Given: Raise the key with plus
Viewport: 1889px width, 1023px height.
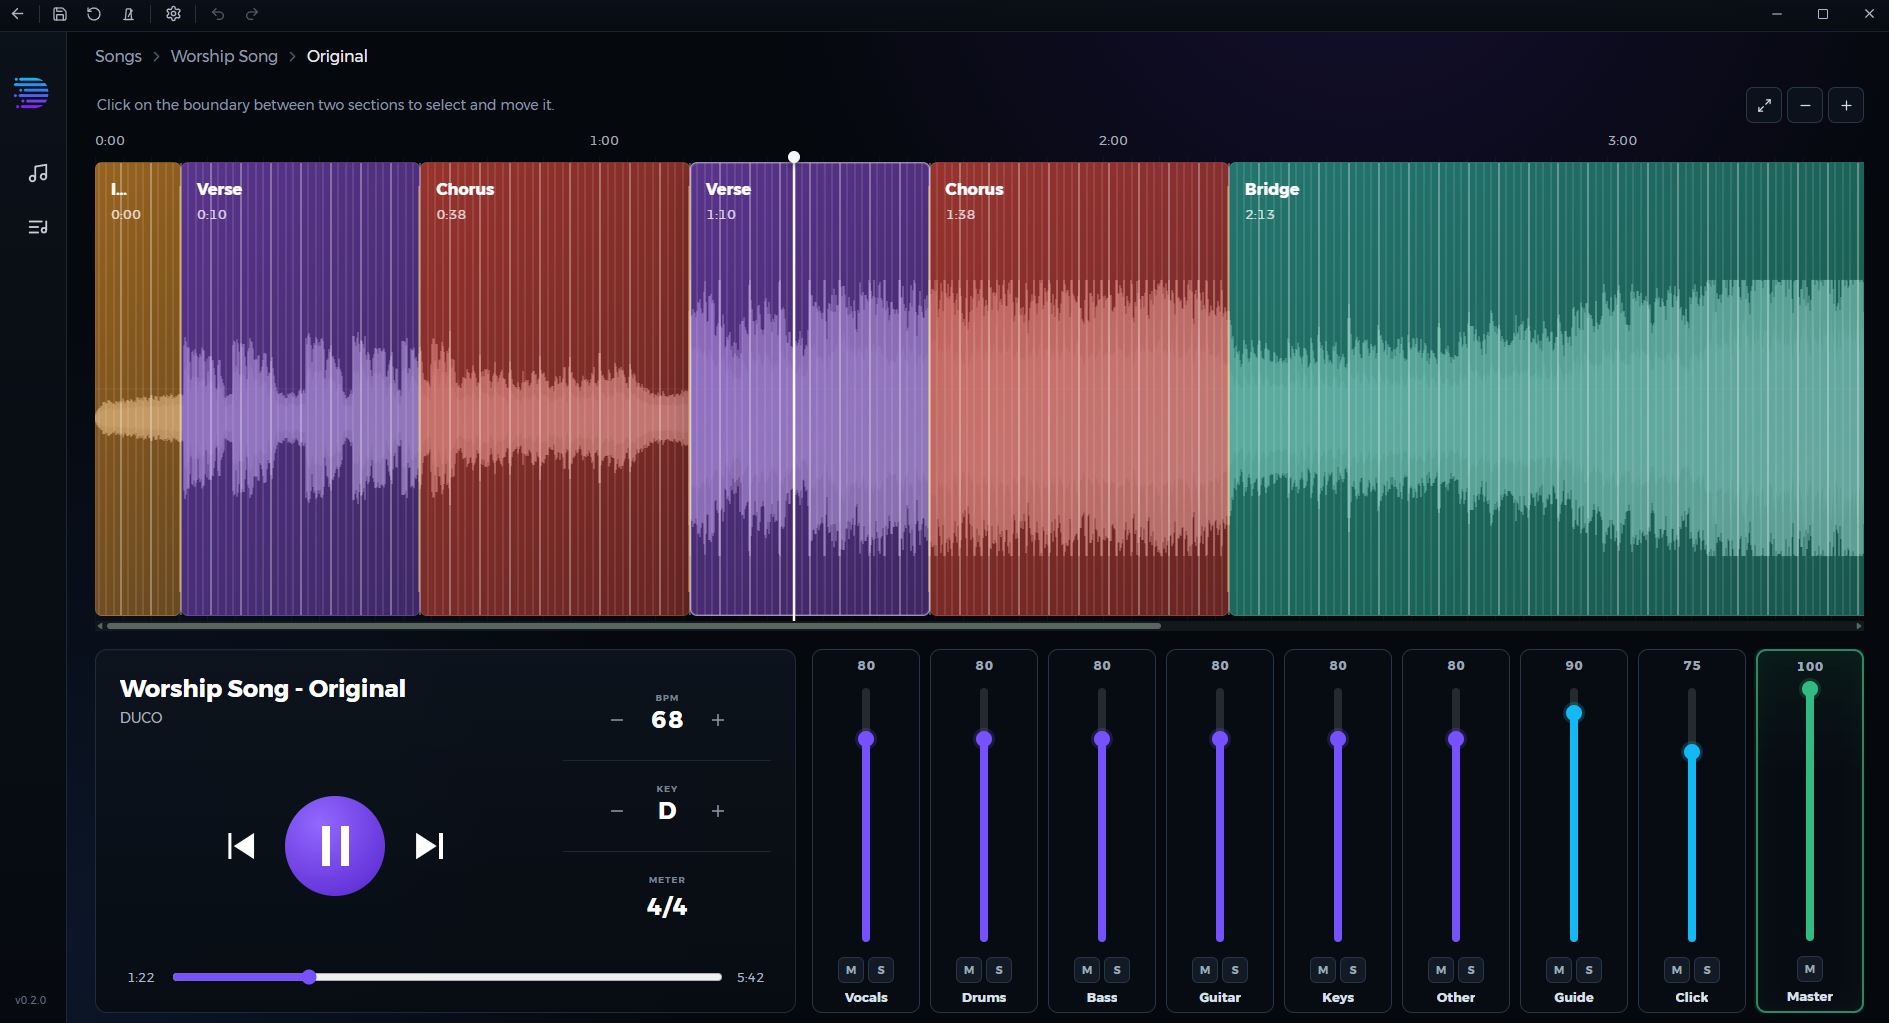Looking at the screenshot, I should click(718, 811).
